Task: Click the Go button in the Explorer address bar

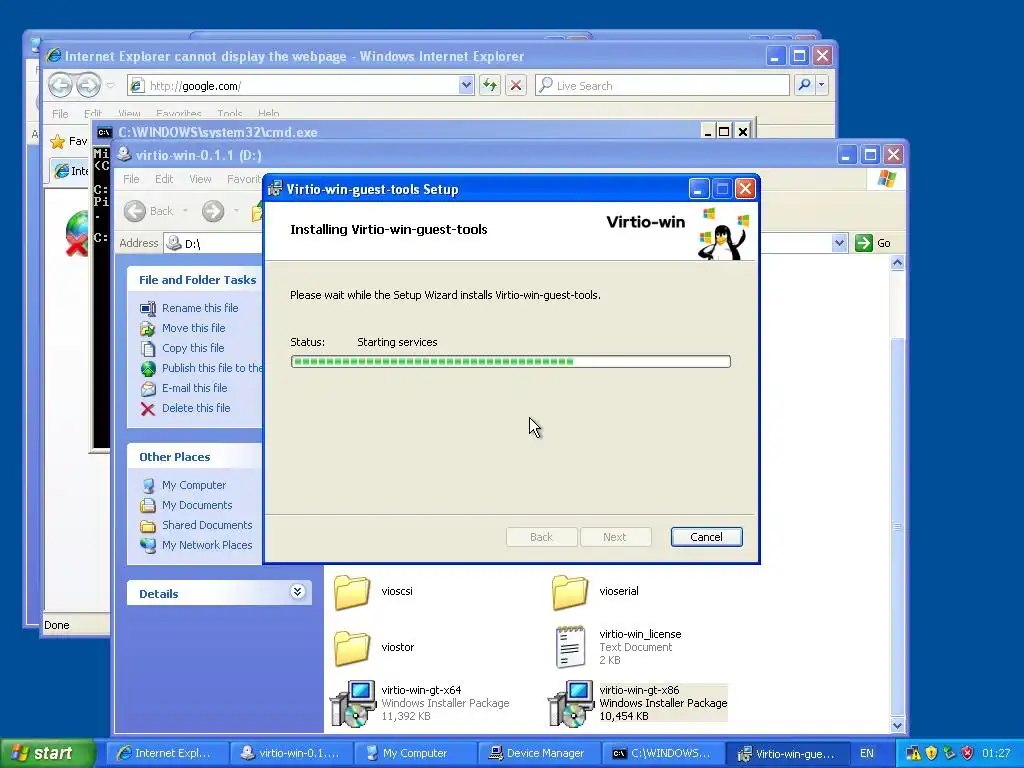Action: click(872, 243)
